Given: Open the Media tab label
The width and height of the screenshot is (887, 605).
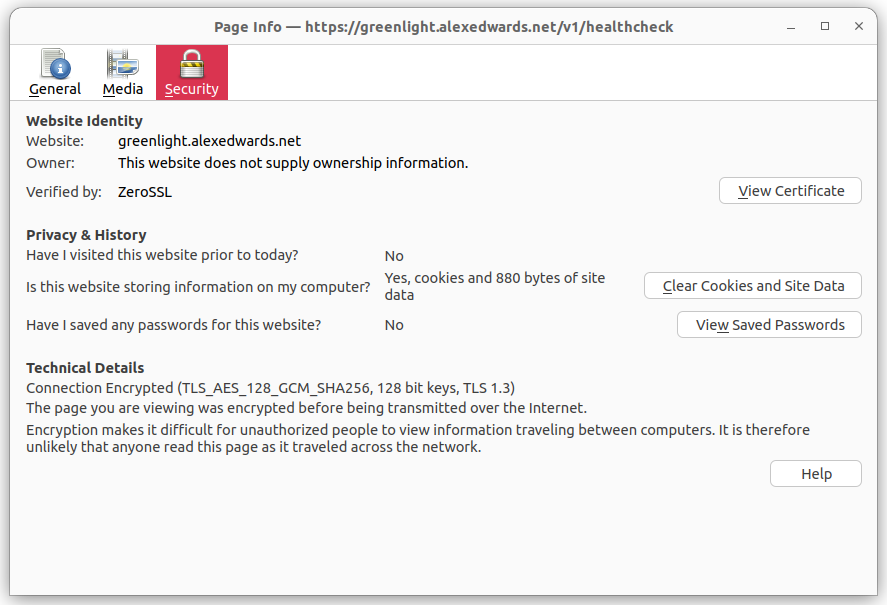Looking at the screenshot, I should point(123,89).
